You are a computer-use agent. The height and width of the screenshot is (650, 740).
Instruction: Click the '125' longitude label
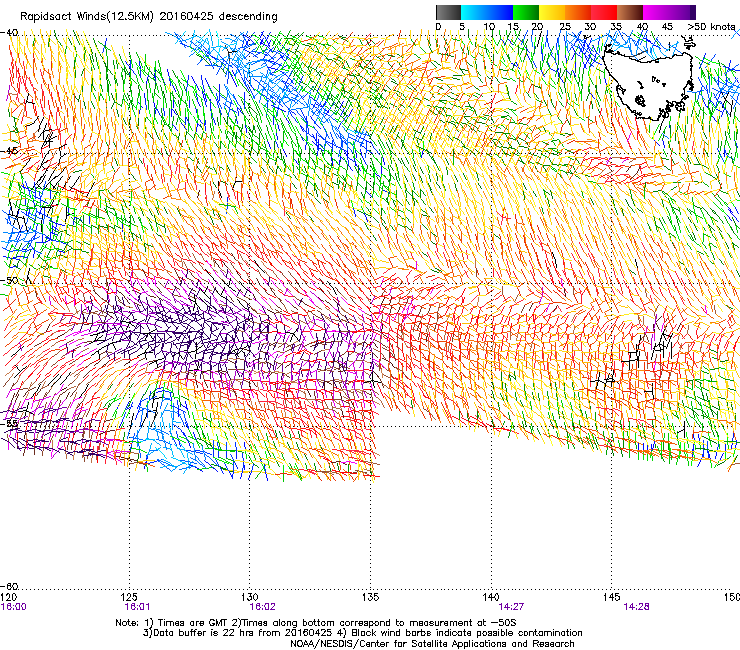click(129, 597)
